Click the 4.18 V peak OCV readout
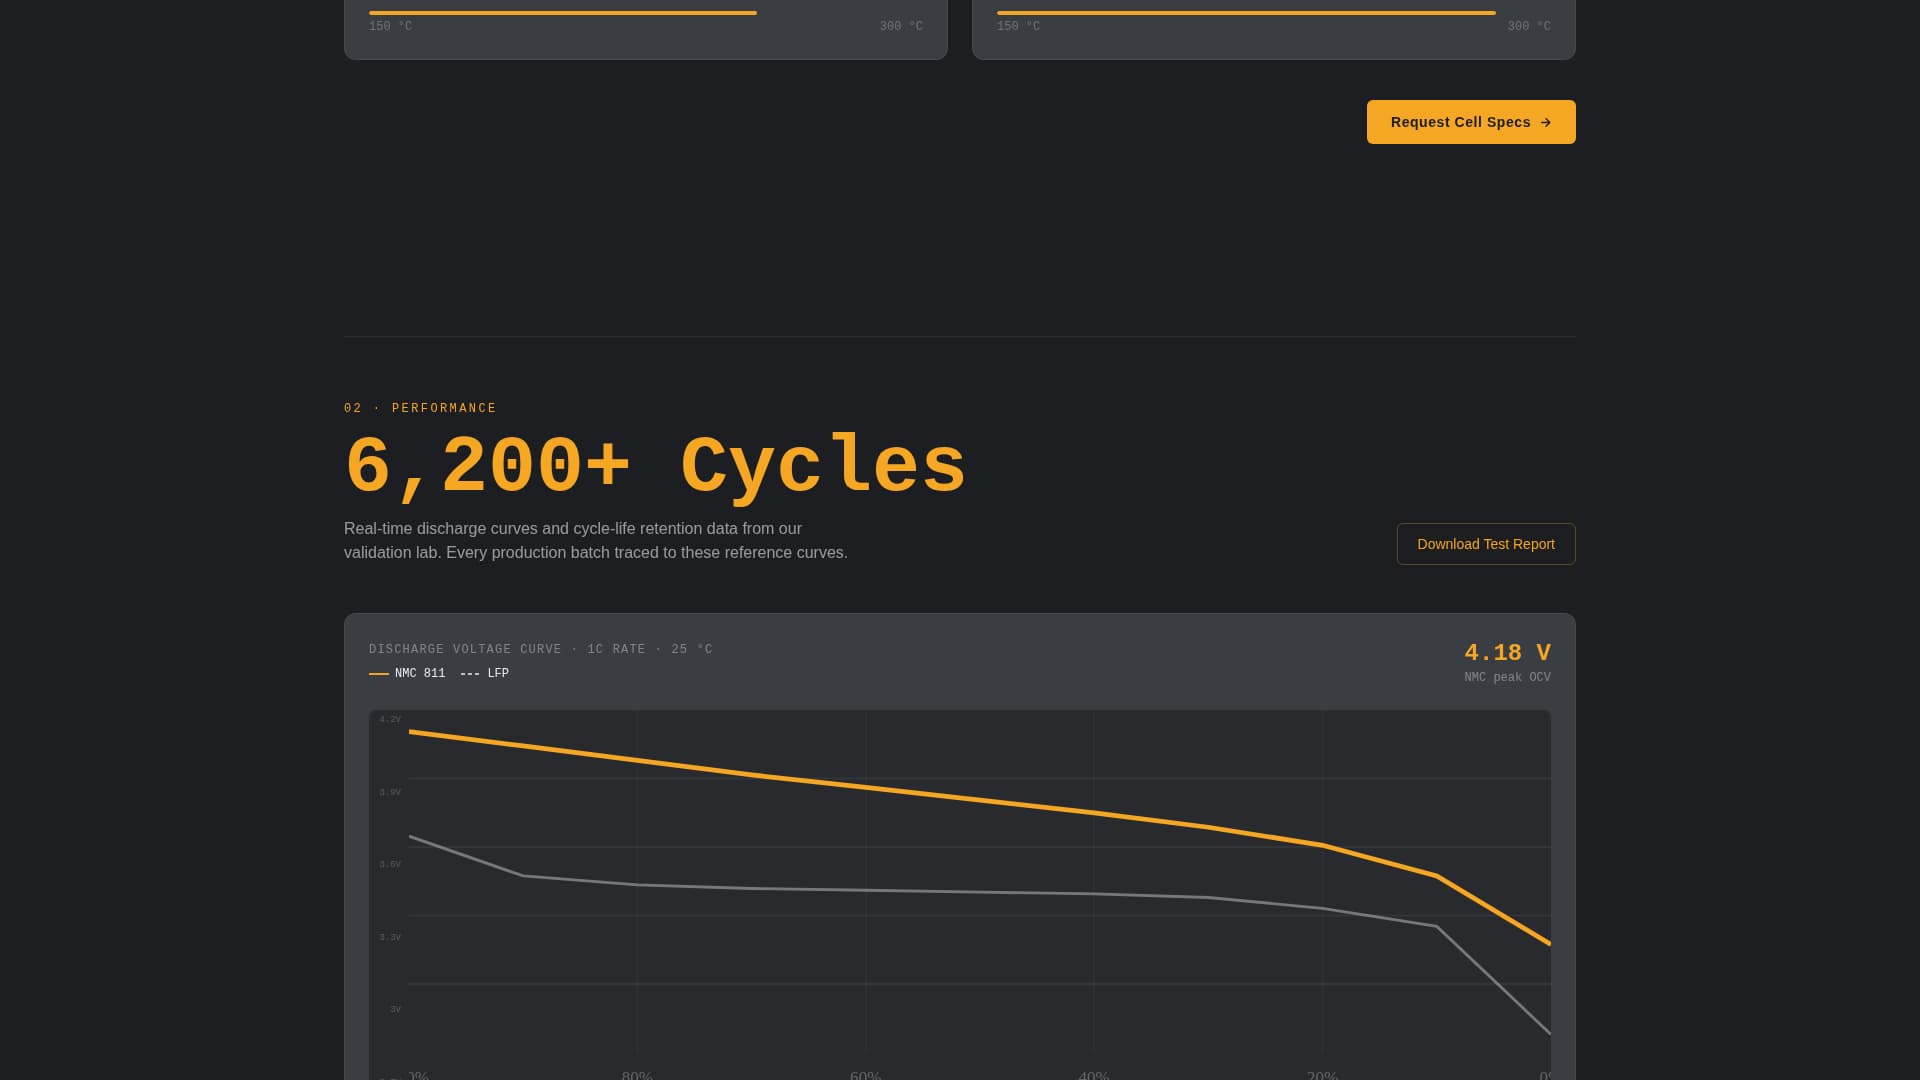Image resolution: width=1920 pixels, height=1080 pixels. click(1507, 652)
